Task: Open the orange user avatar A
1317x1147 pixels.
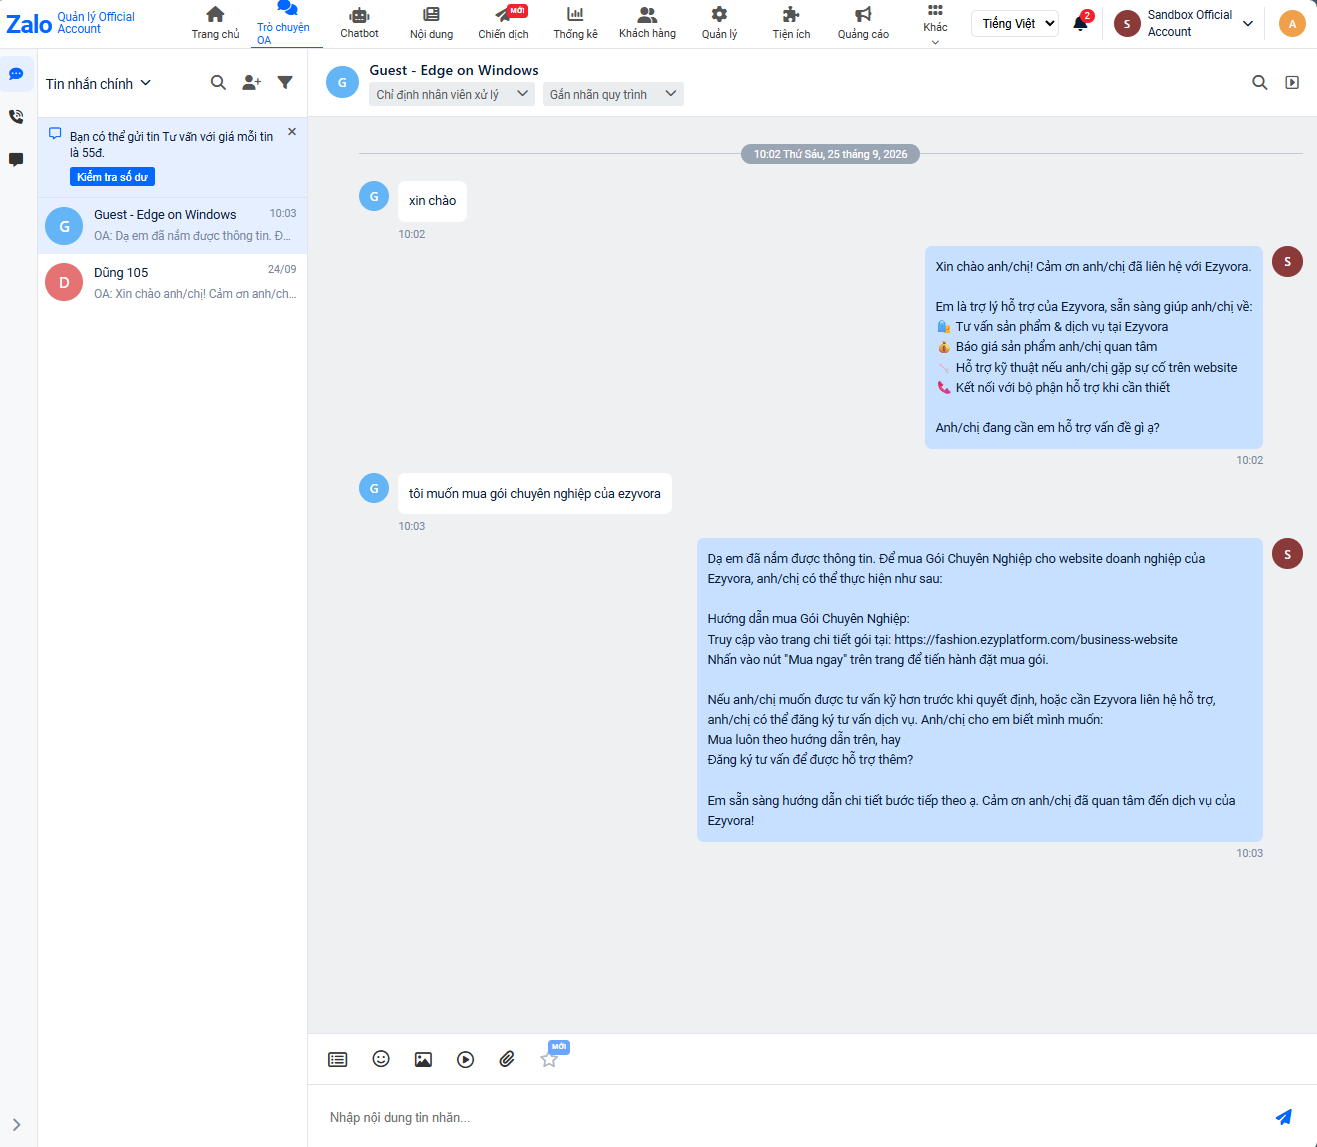Action: (x=1292, y=23)
